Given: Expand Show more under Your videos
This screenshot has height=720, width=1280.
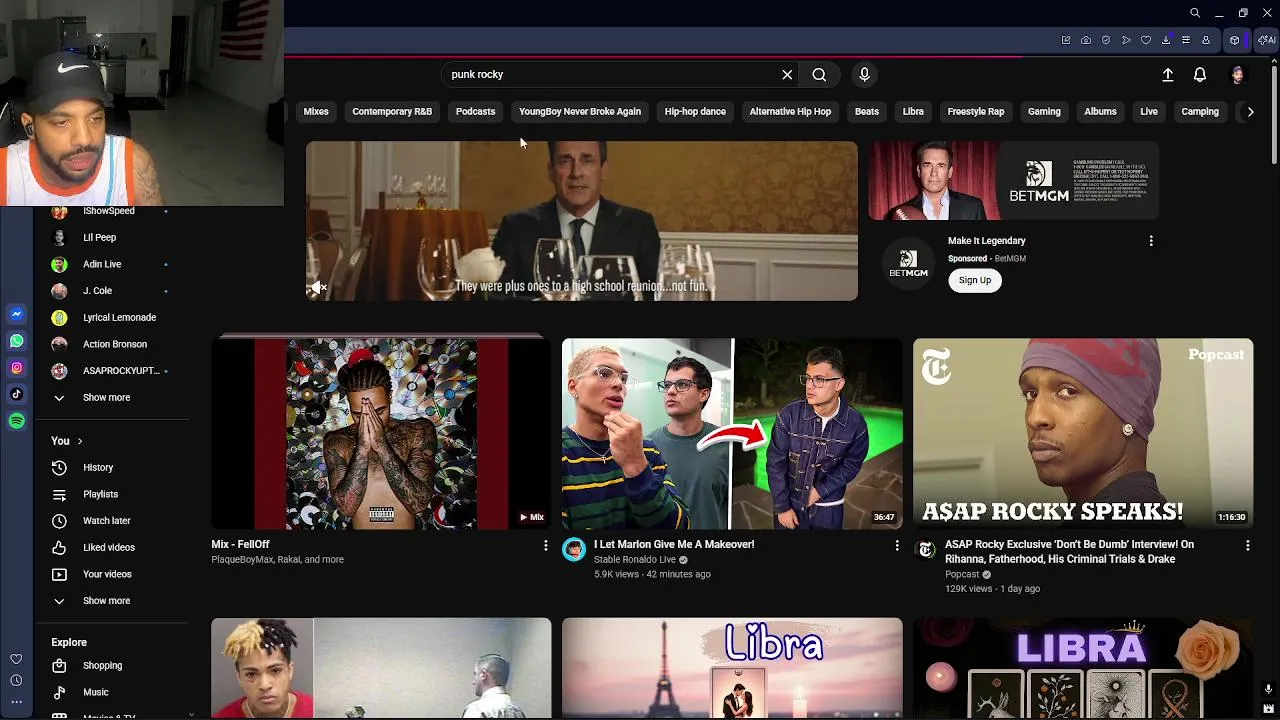Looking at the screenshot, I should 106,601.
